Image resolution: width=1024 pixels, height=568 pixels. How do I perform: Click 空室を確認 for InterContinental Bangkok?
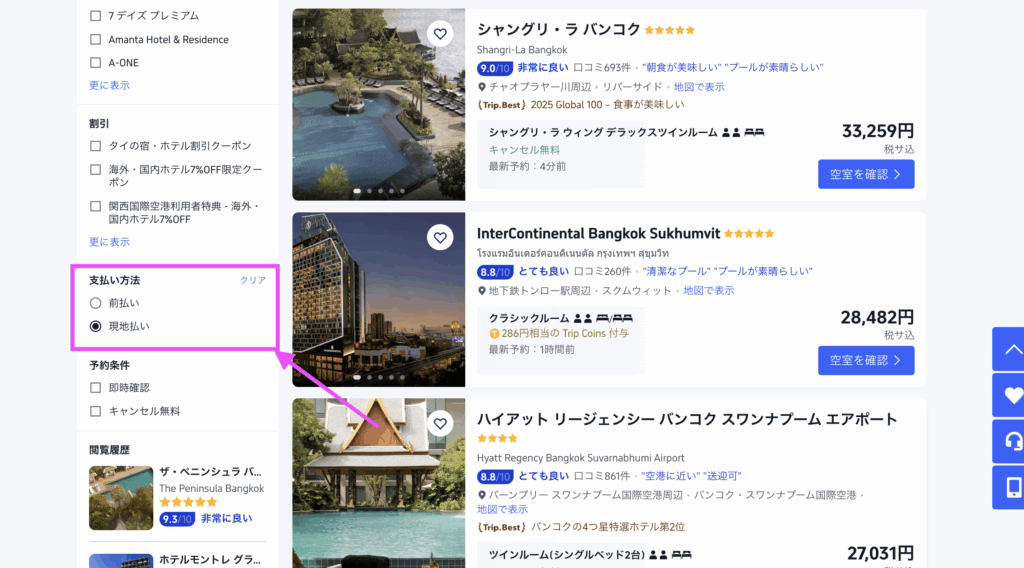865,360
